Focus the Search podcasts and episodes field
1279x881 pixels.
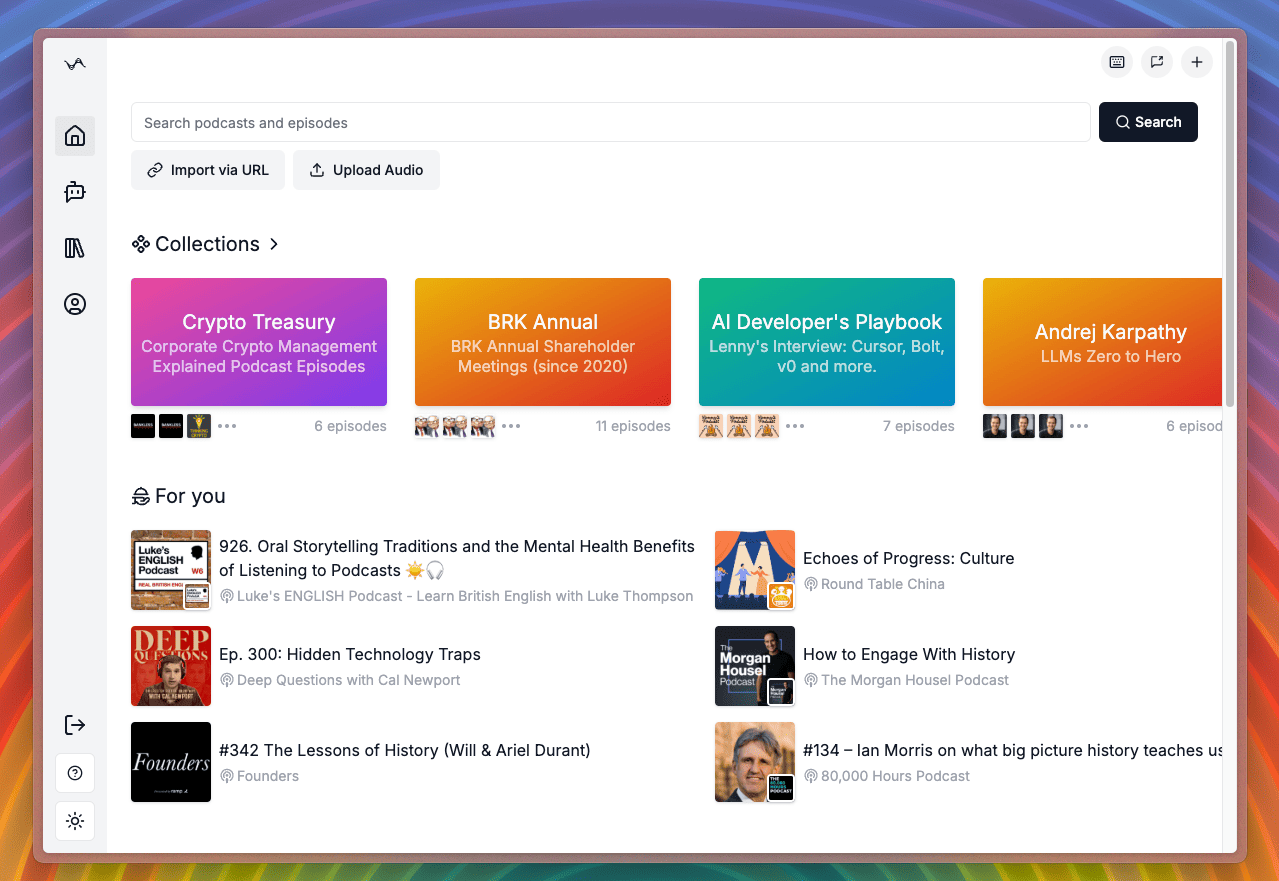(610, 123)
